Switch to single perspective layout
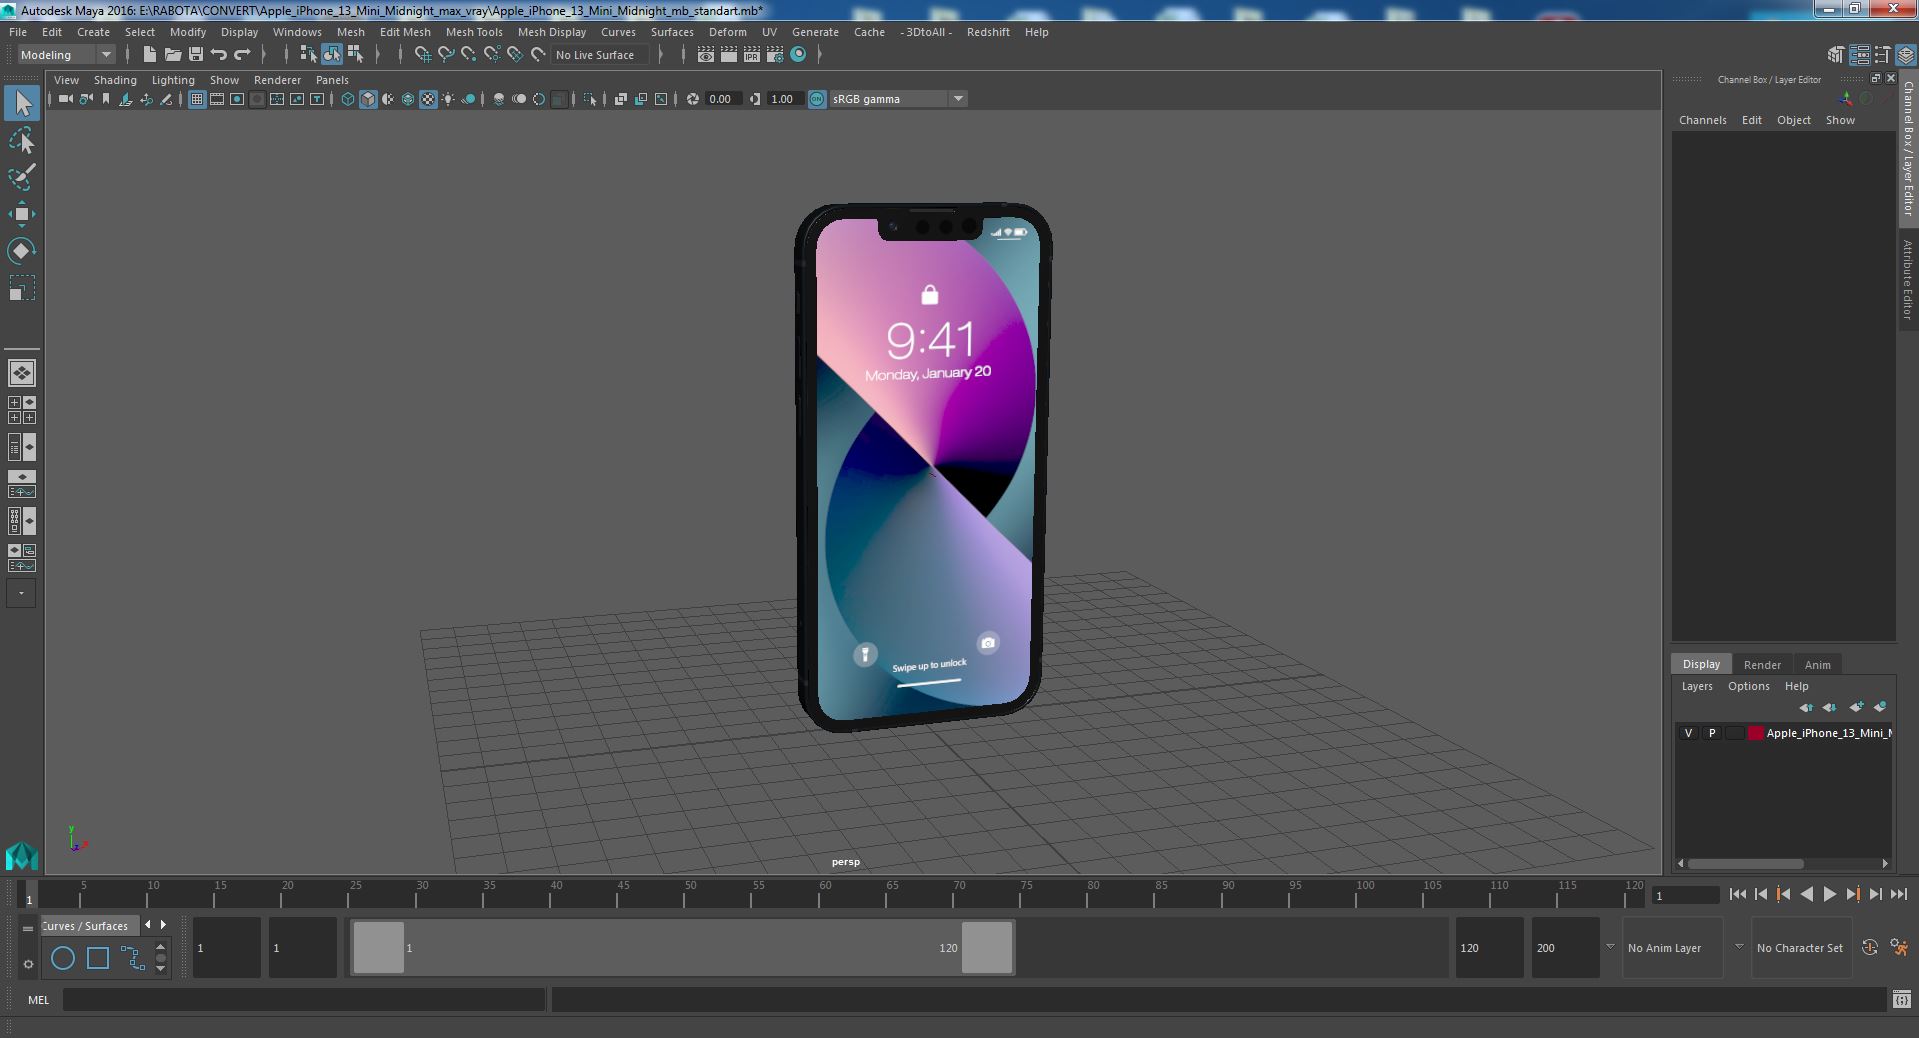This screenshot has height=1038, width=1919. coord(22,373)
